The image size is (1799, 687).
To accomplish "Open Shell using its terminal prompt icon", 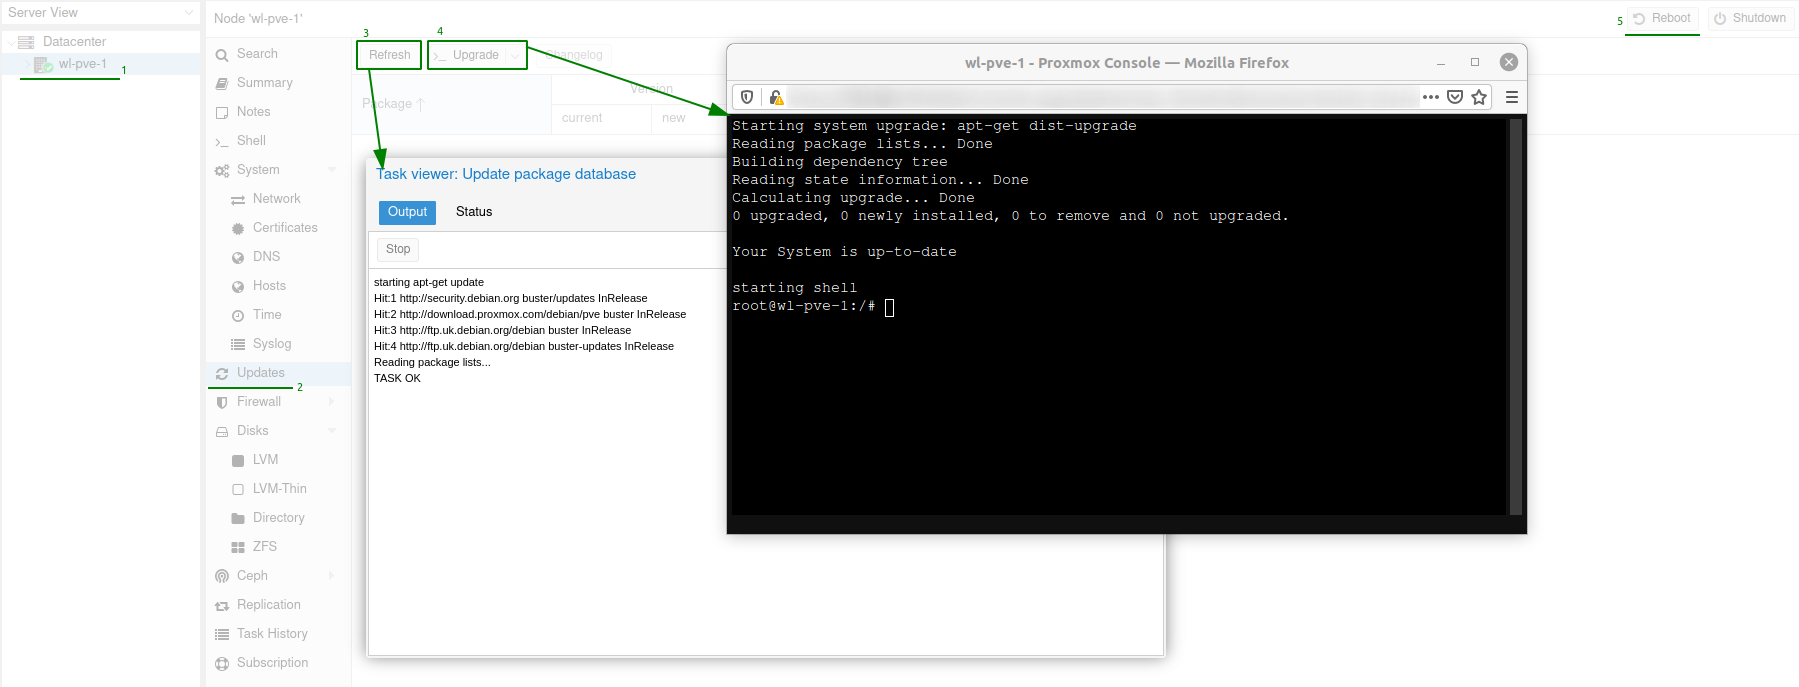I will pyautogui.click(x=222, y=142).
